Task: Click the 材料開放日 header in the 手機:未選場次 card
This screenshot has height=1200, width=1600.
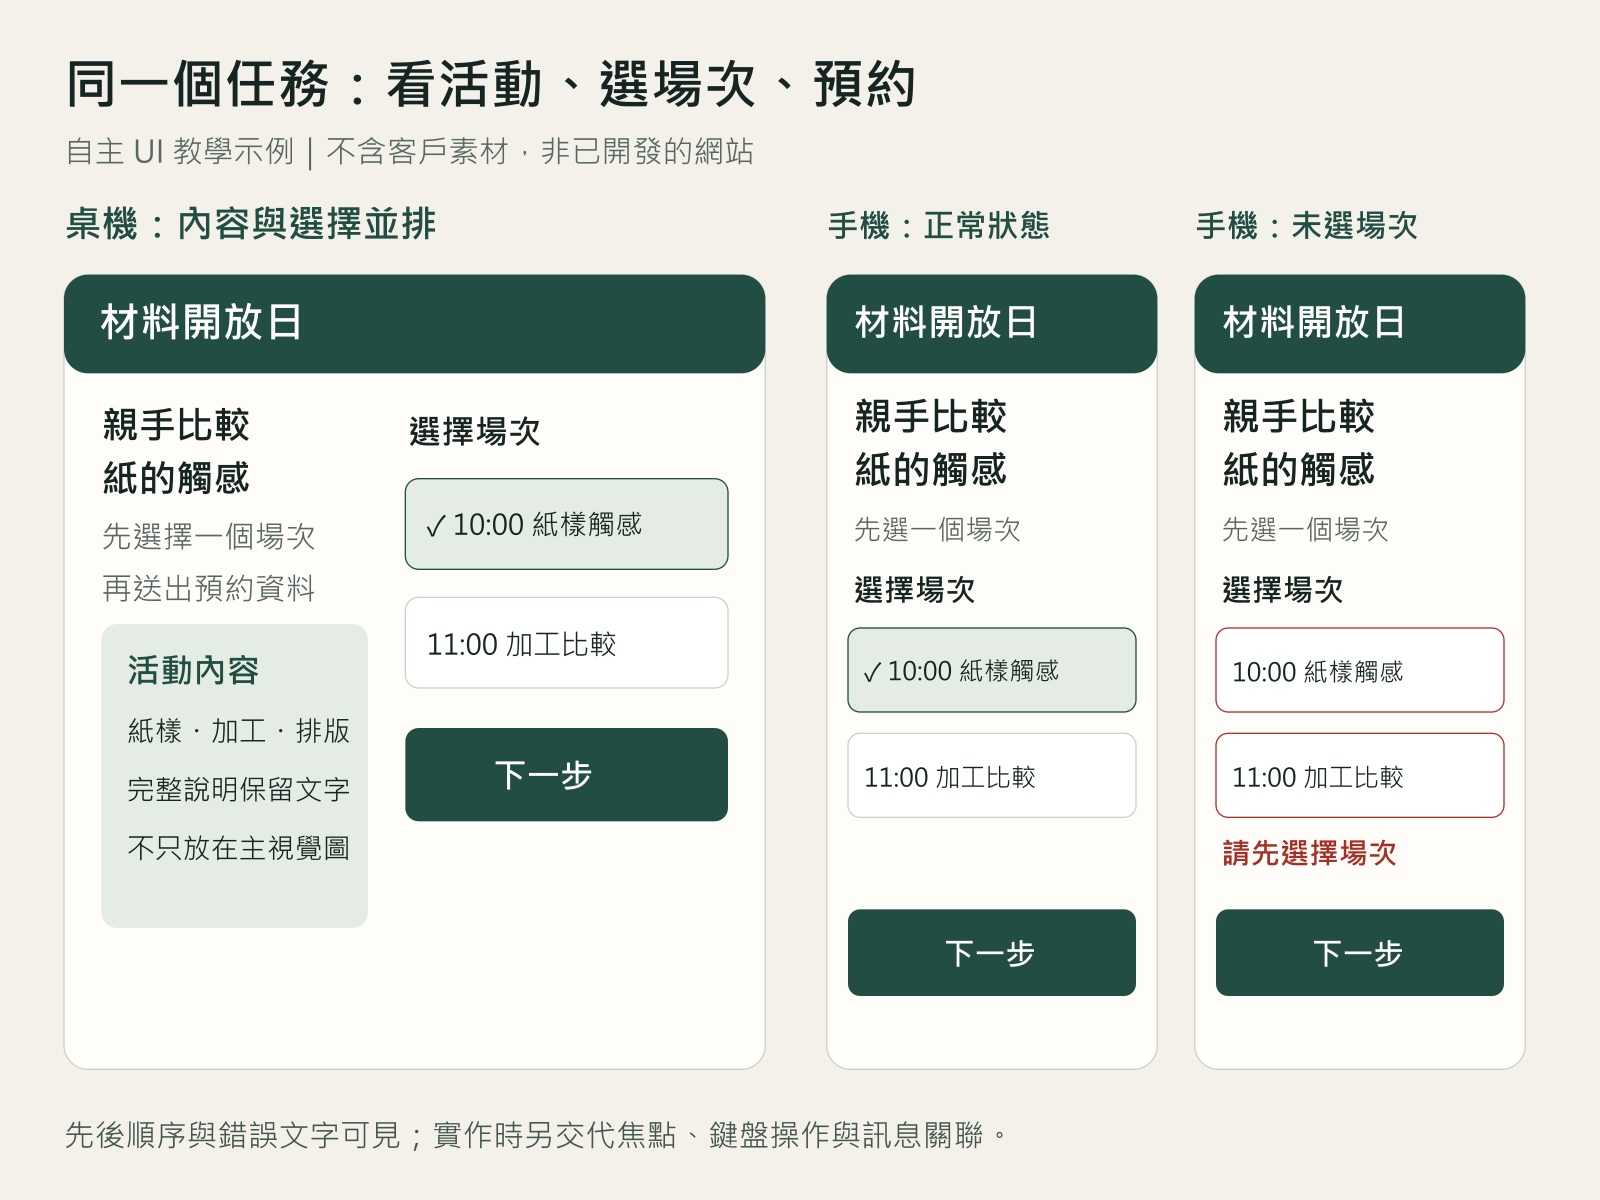Action: 1360,324
